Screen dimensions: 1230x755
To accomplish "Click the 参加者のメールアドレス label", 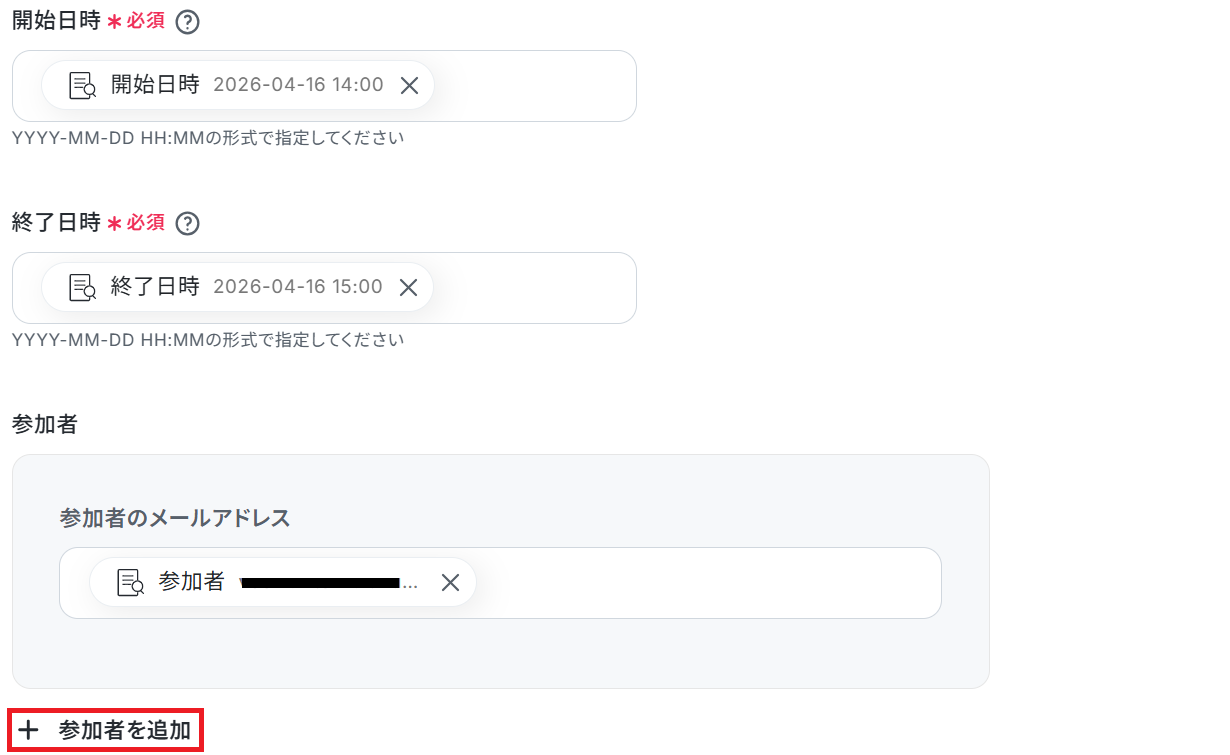I will click(175, 518).
